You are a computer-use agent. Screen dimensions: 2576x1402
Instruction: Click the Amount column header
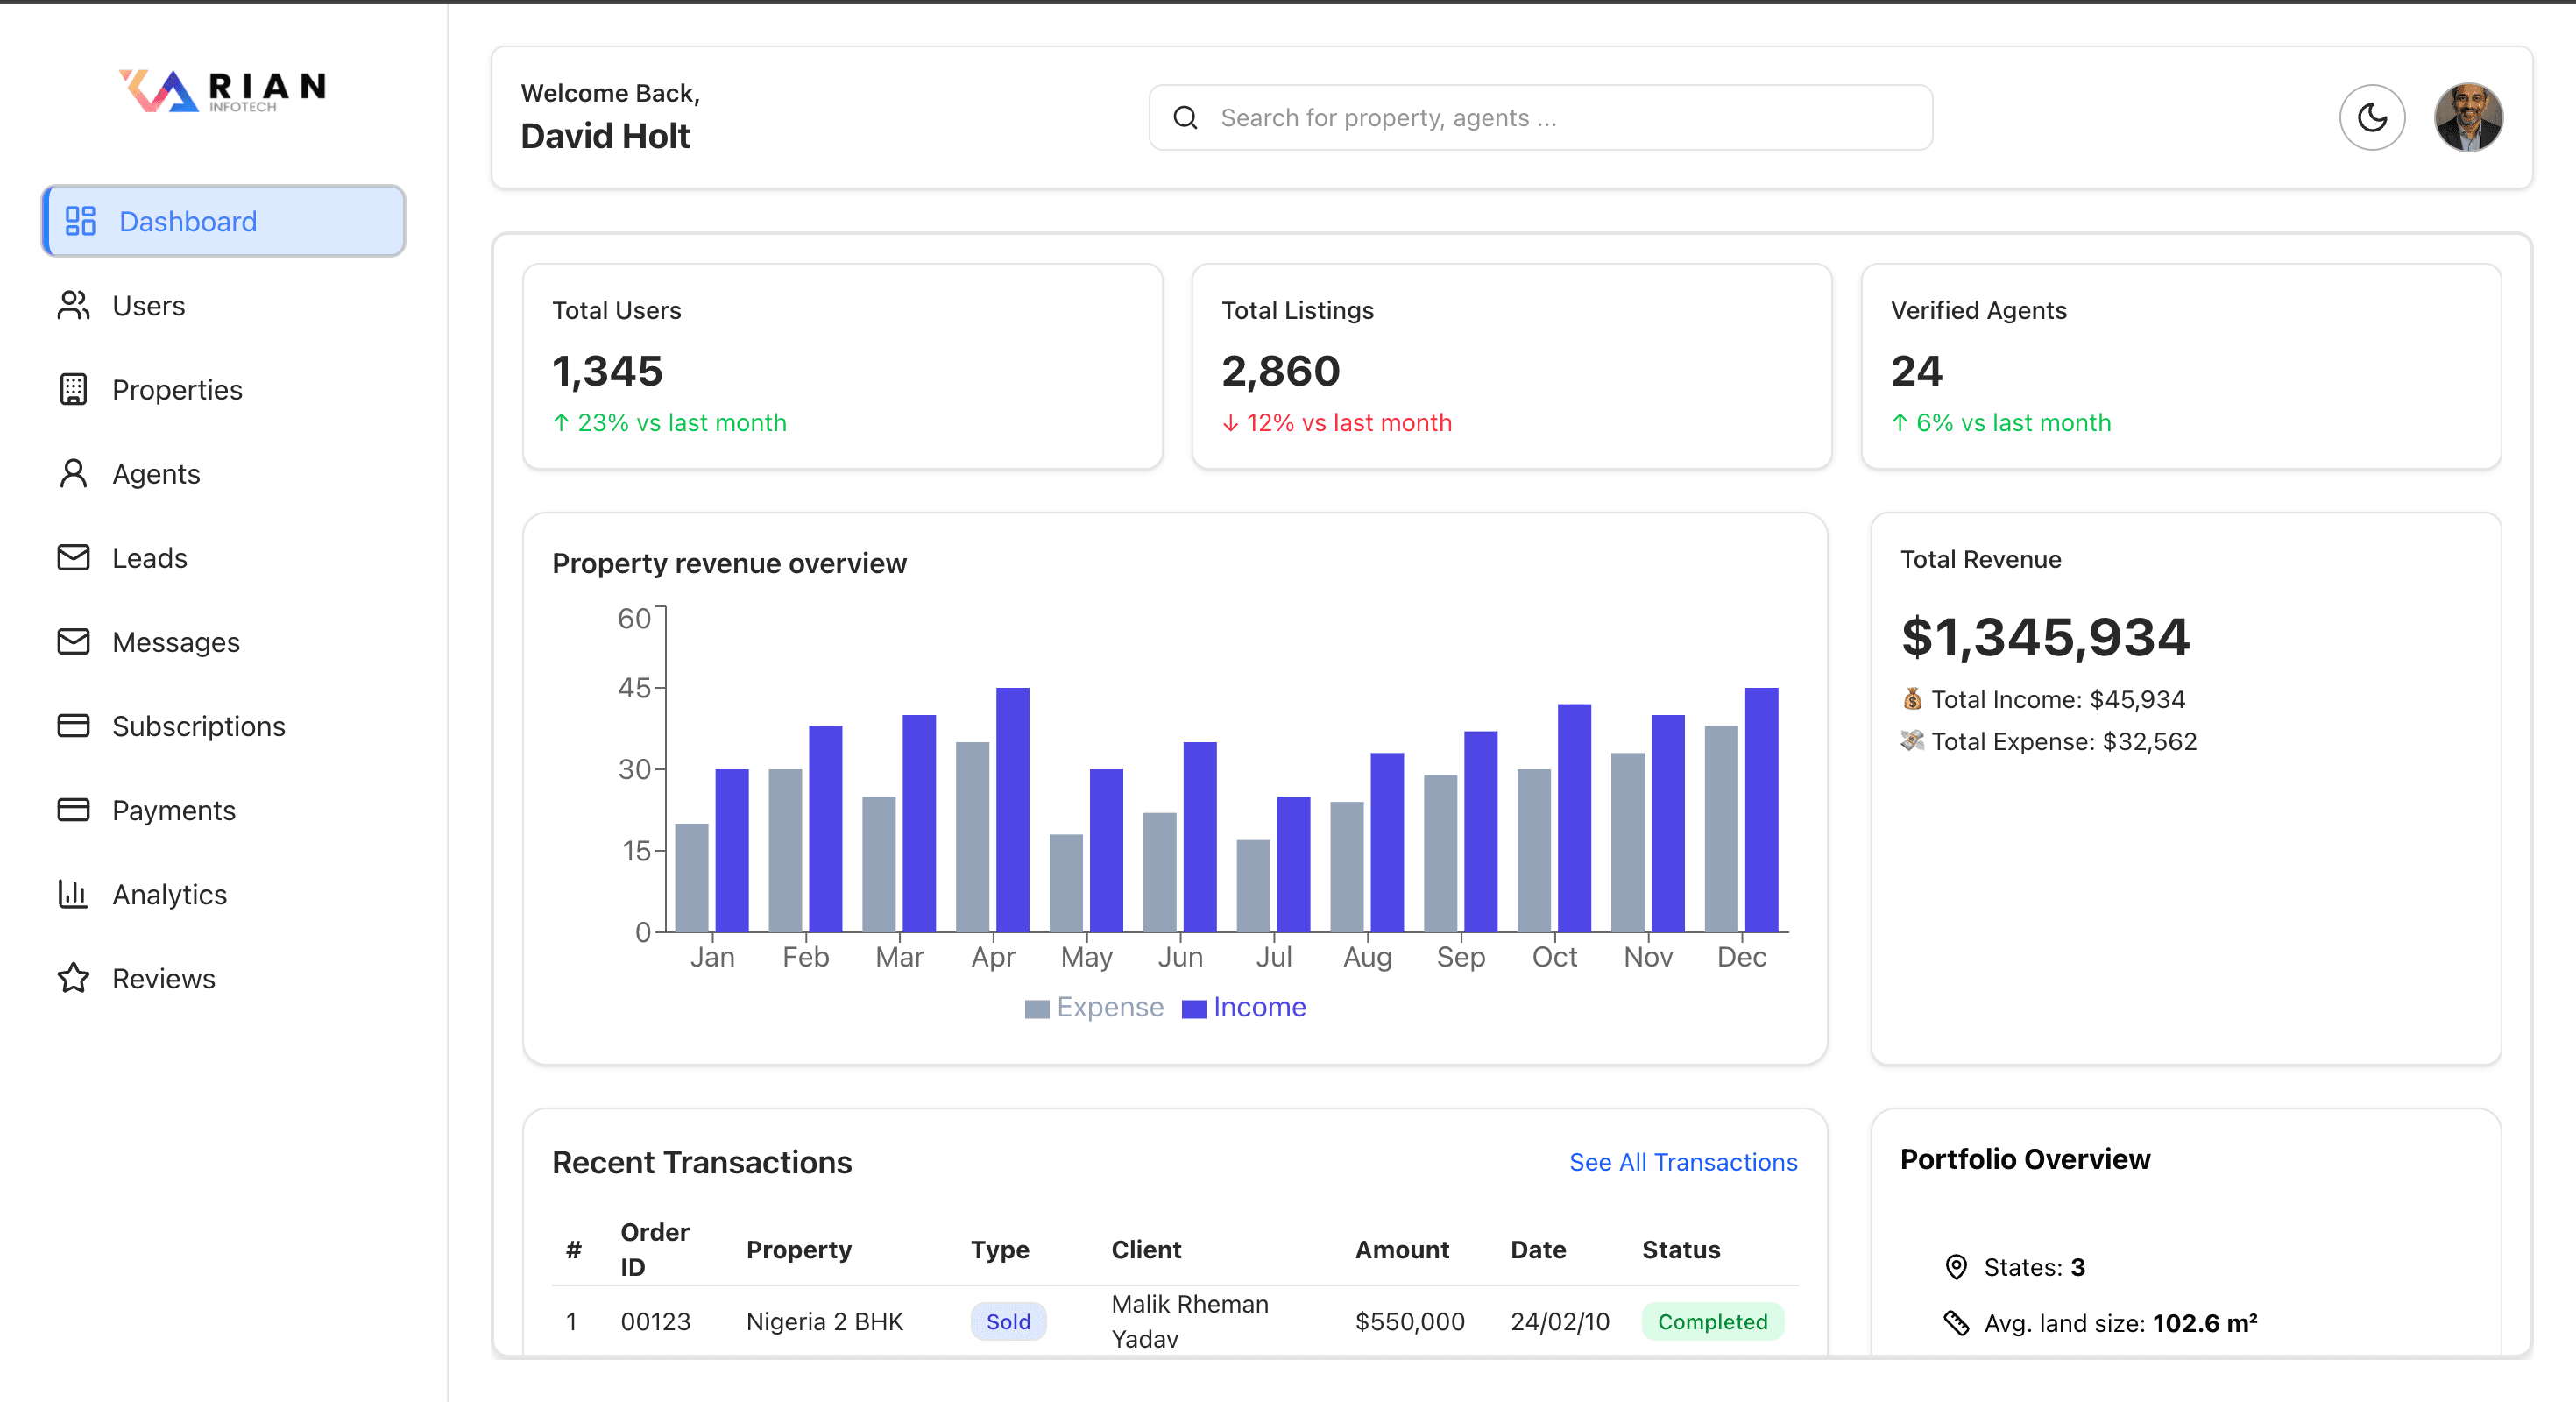[x=1402, y=1249]
